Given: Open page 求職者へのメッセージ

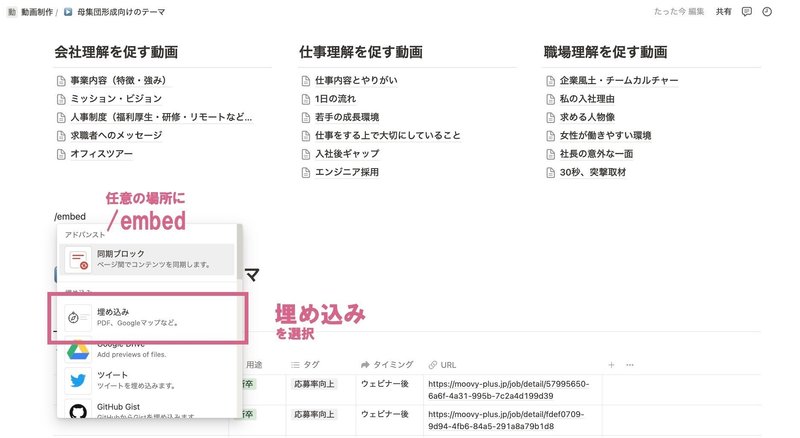Looking at the screenshot, I should [116, 135].
